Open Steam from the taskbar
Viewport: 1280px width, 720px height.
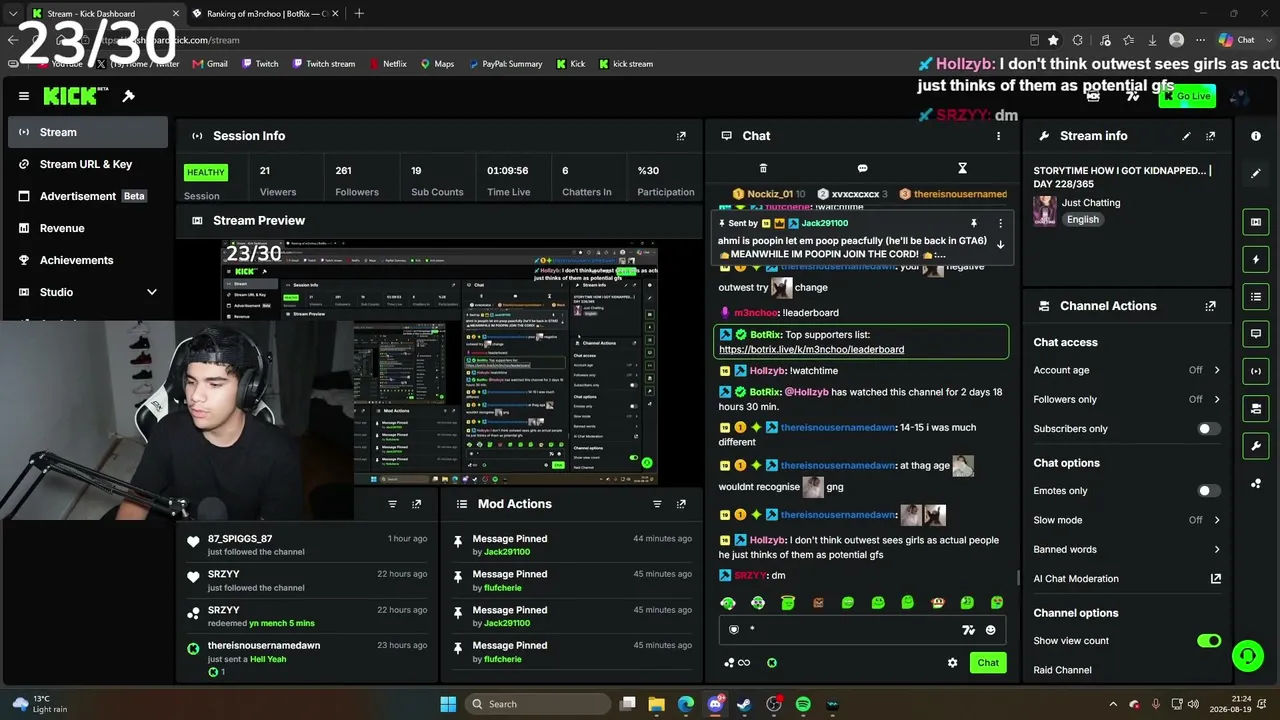click(744, 704)
